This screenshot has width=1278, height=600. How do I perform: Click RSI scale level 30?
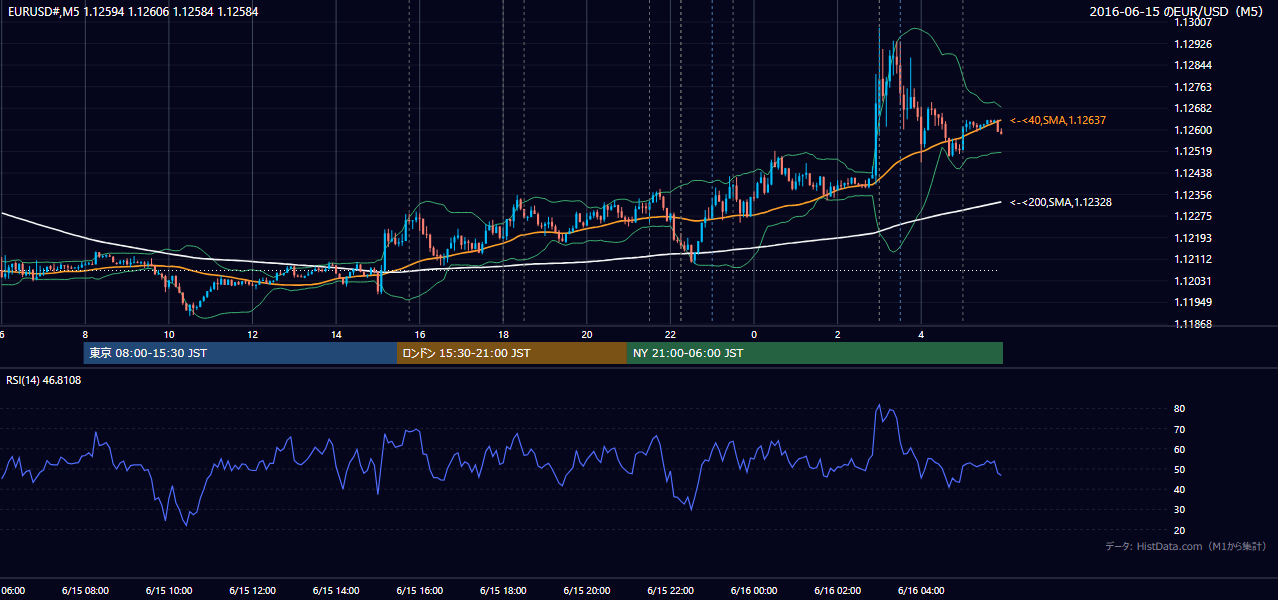[1180, 510]
